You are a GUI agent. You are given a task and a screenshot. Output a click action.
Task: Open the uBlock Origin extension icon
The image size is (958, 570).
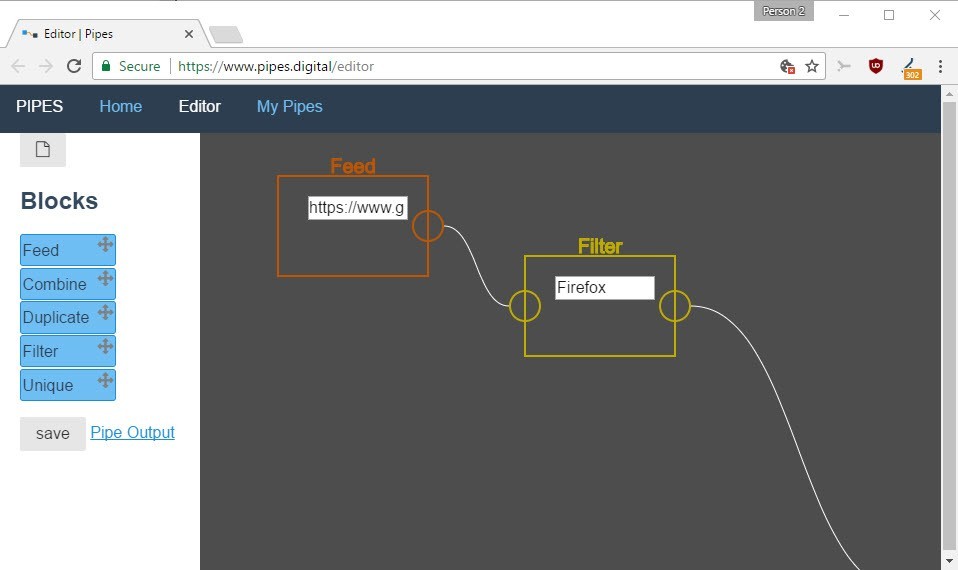pyautogui.click(x=876, y=66)
